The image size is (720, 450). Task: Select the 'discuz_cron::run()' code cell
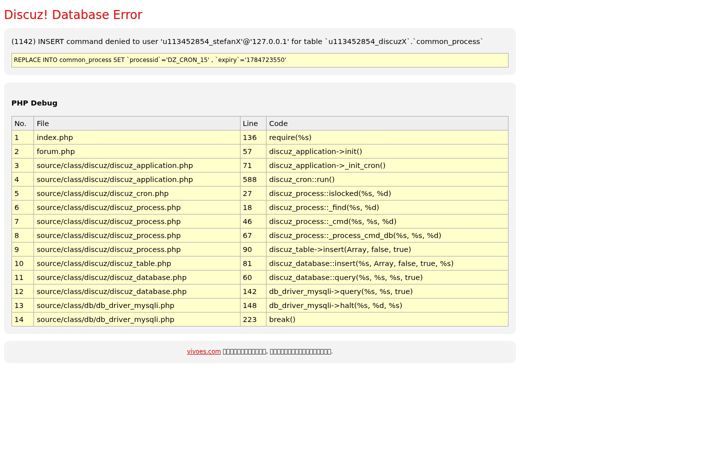pos(387,180)
